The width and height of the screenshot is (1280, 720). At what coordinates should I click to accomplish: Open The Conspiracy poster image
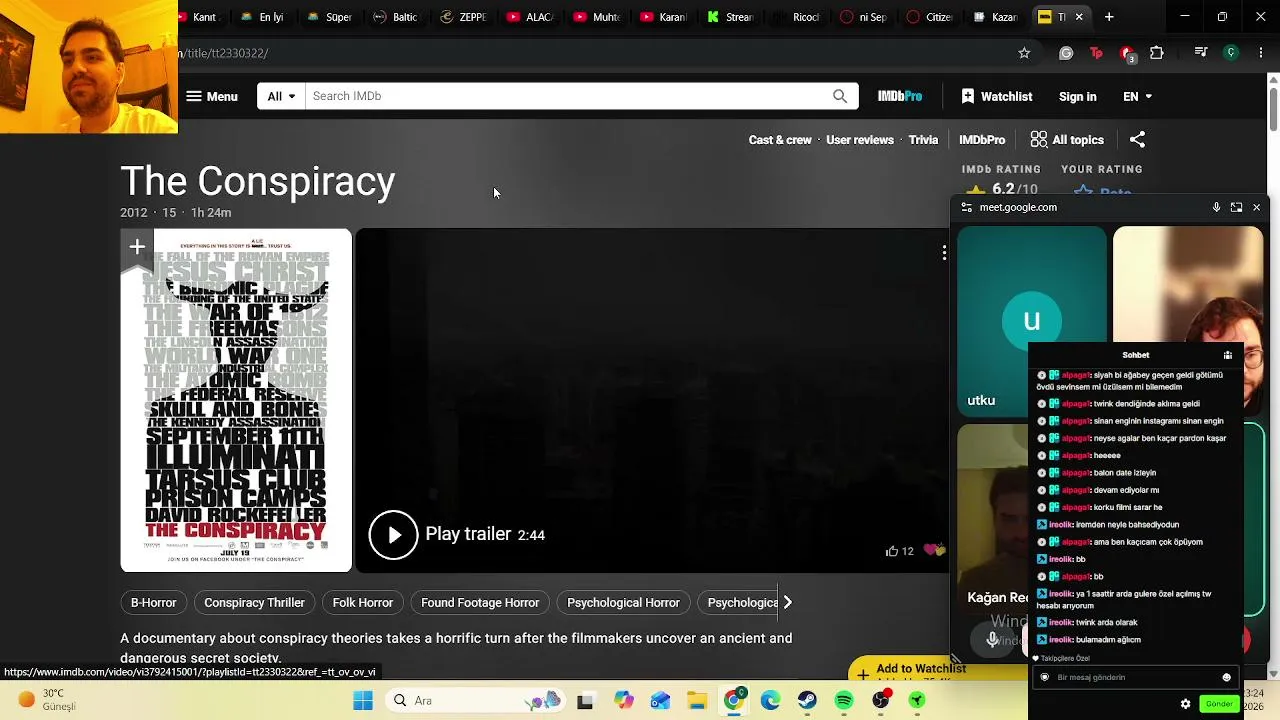coord(236,400)
